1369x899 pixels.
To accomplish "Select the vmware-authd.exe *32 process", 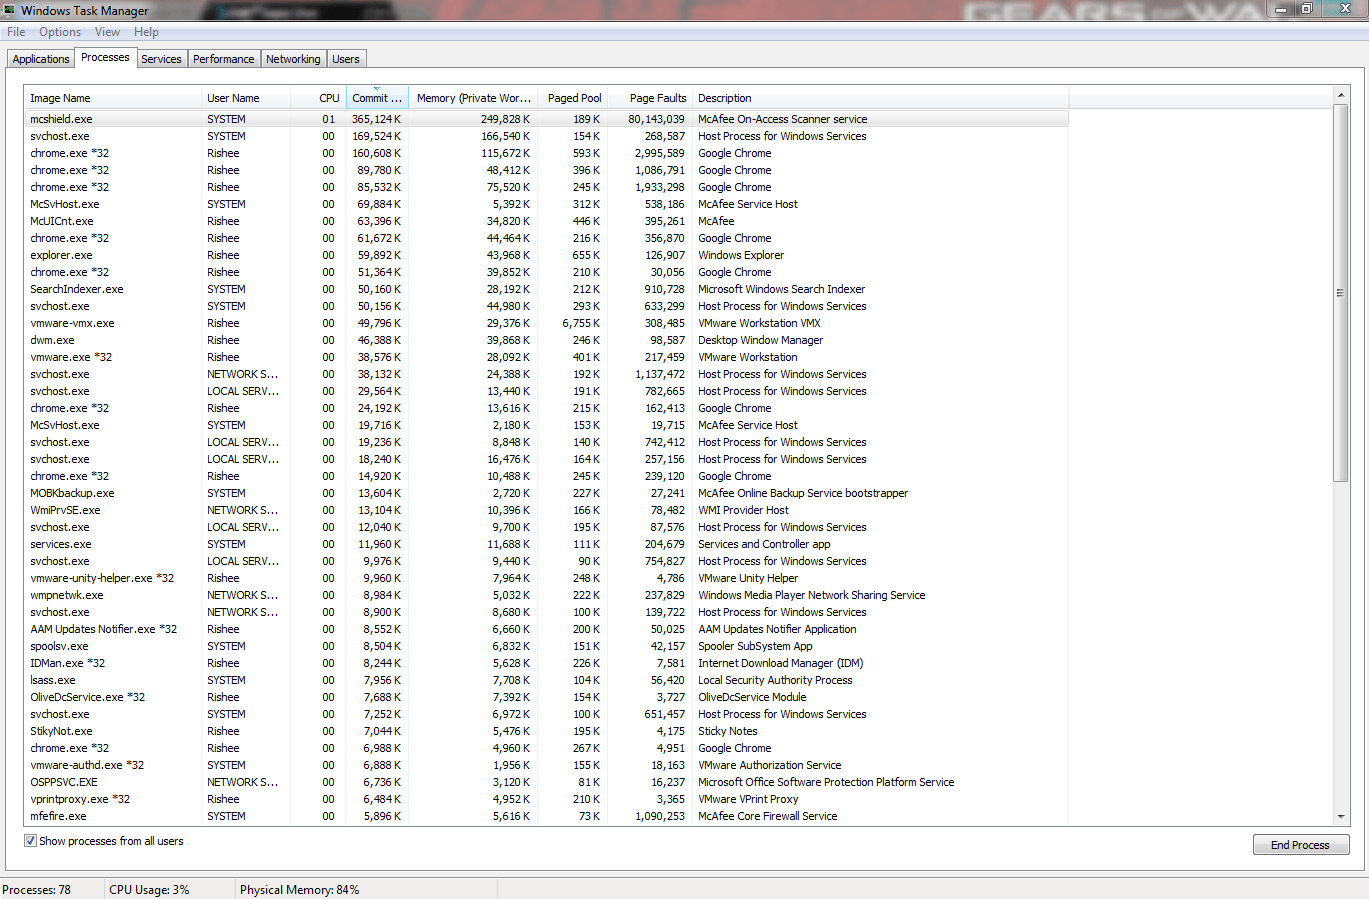I will pyautogui.click(x=546, y=765).
